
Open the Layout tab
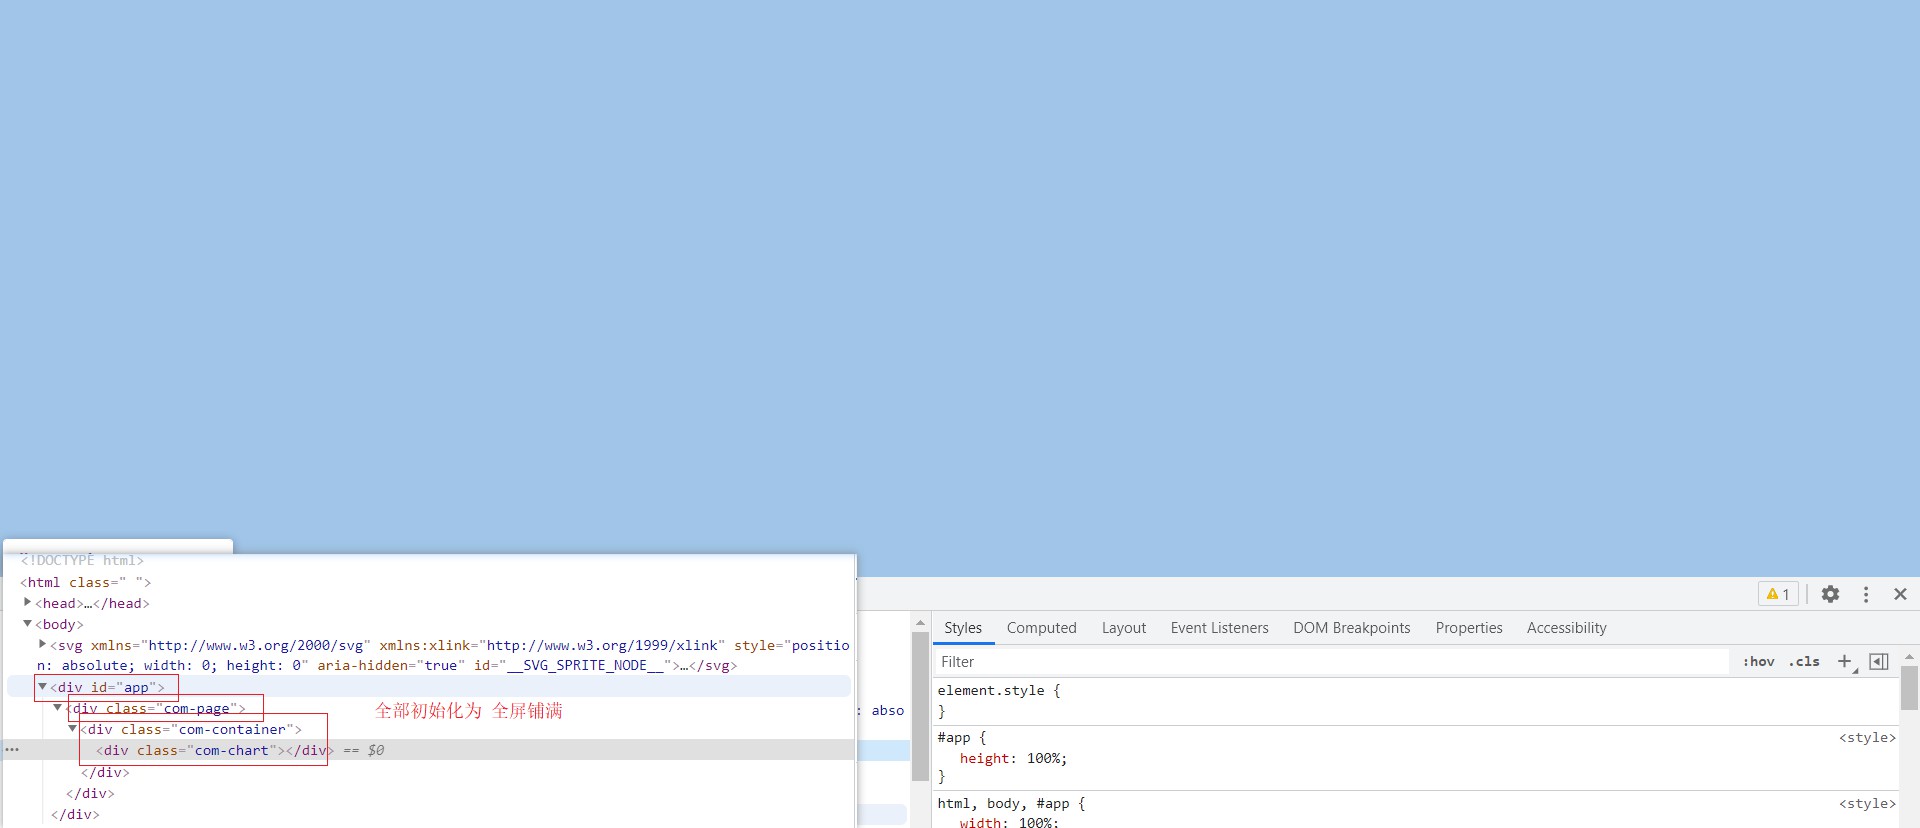(x=1124, y=628)
